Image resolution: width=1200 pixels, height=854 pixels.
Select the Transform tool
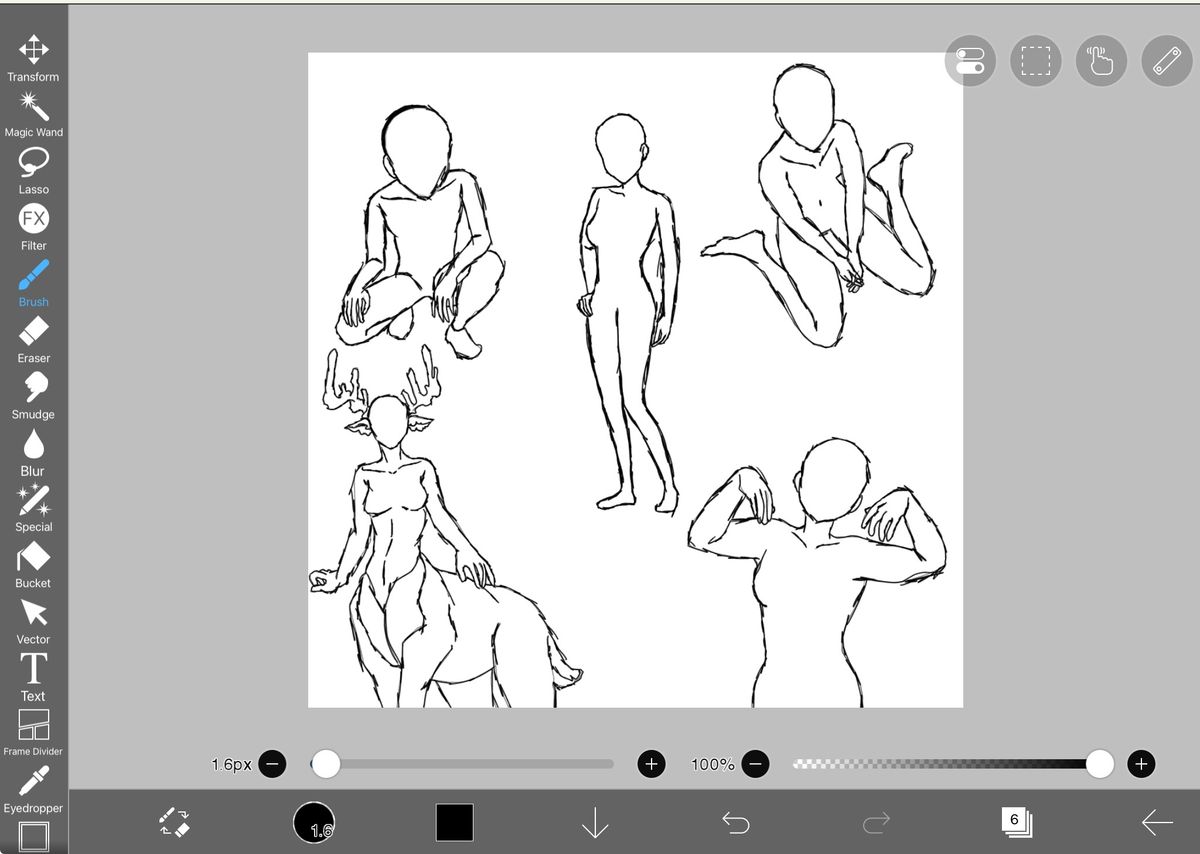point(33,58)
